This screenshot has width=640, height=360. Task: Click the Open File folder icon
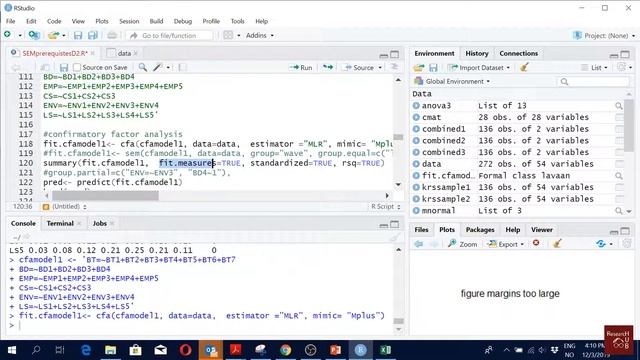coord(53,36)
